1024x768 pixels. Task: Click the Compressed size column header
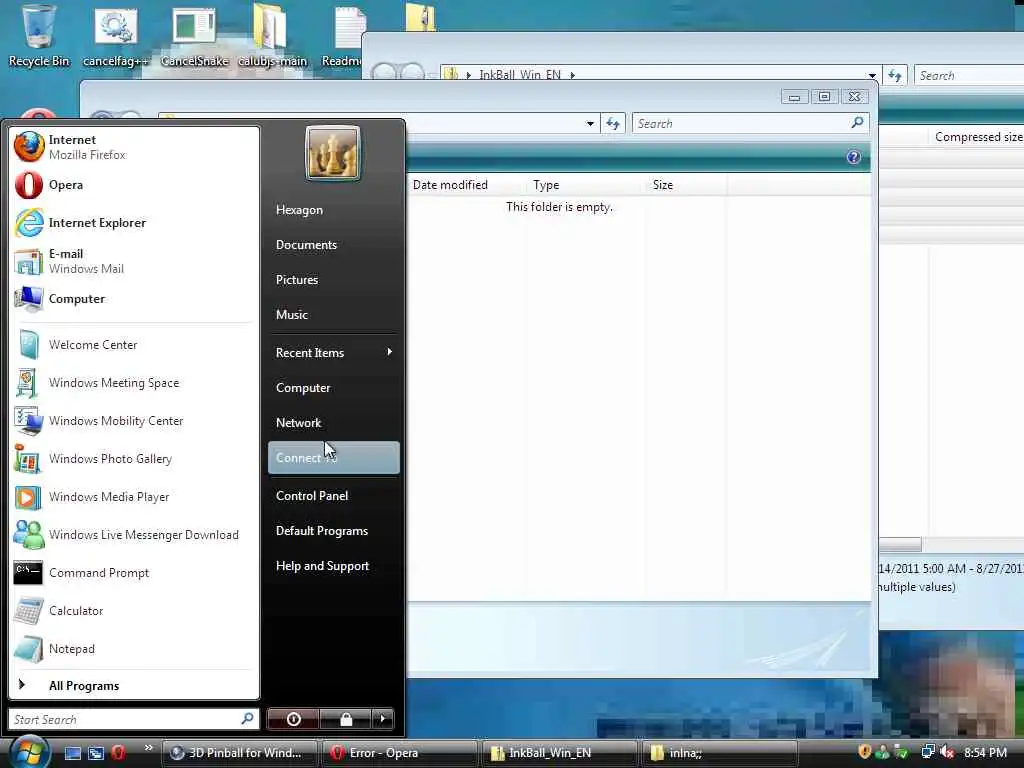[x=976, y=136]
